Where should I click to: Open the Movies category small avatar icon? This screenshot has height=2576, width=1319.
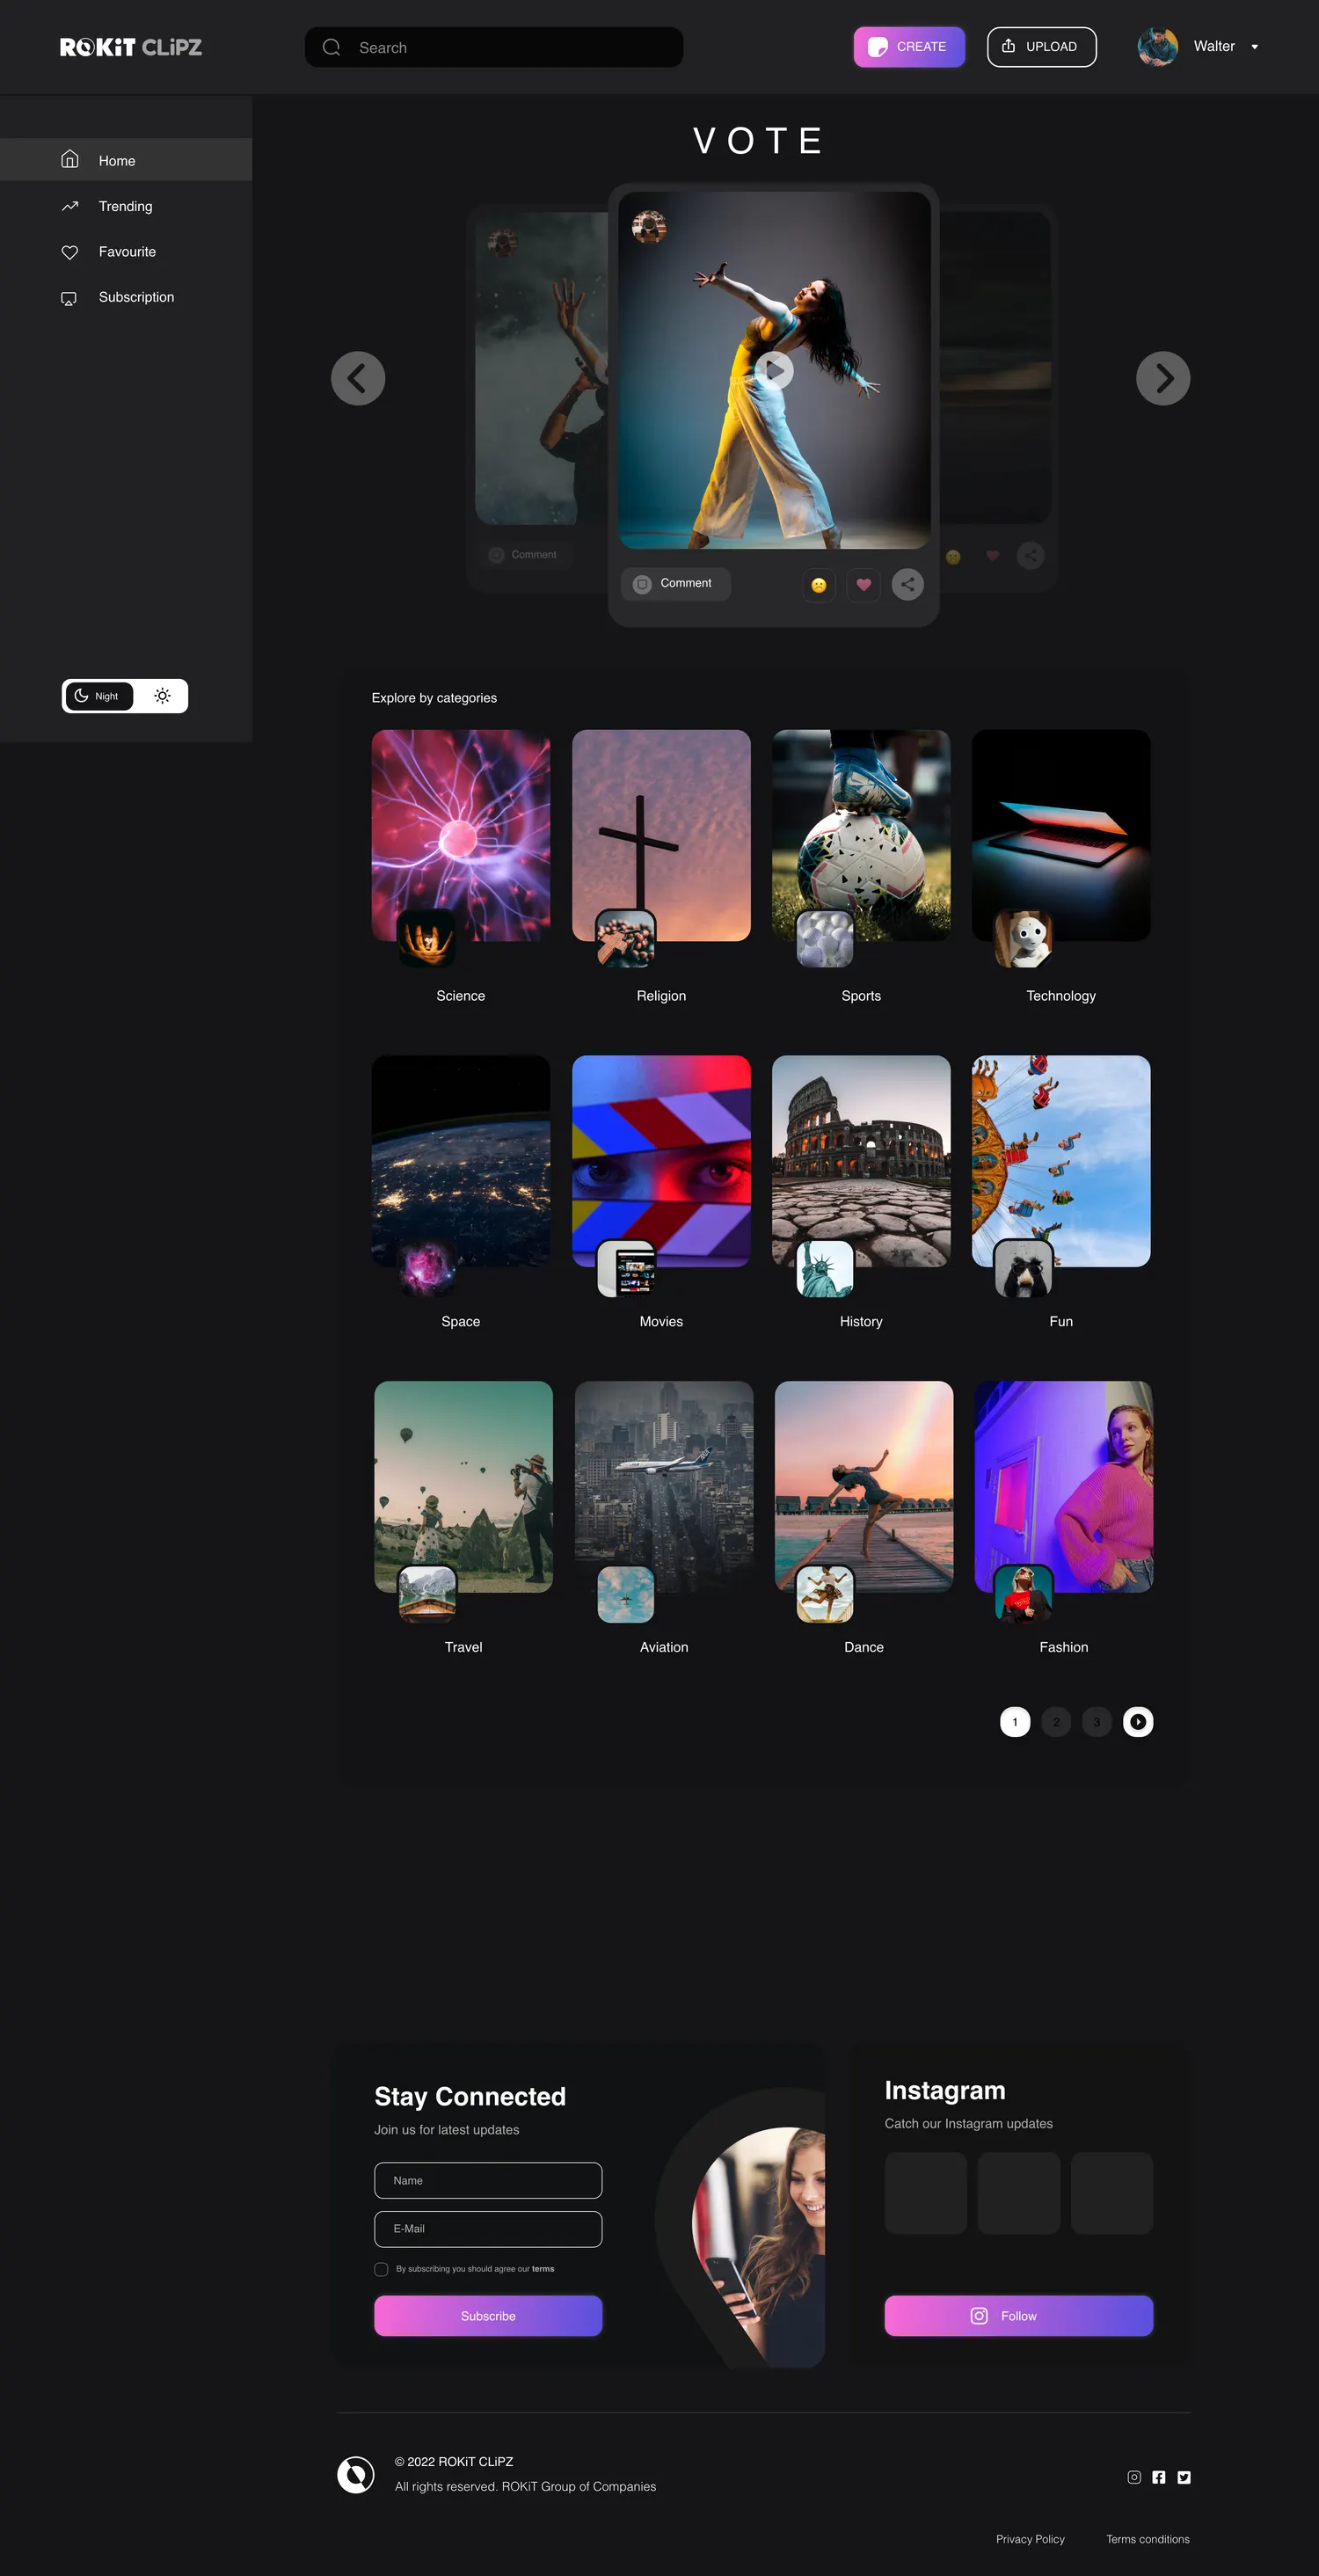coord(627,1268)
